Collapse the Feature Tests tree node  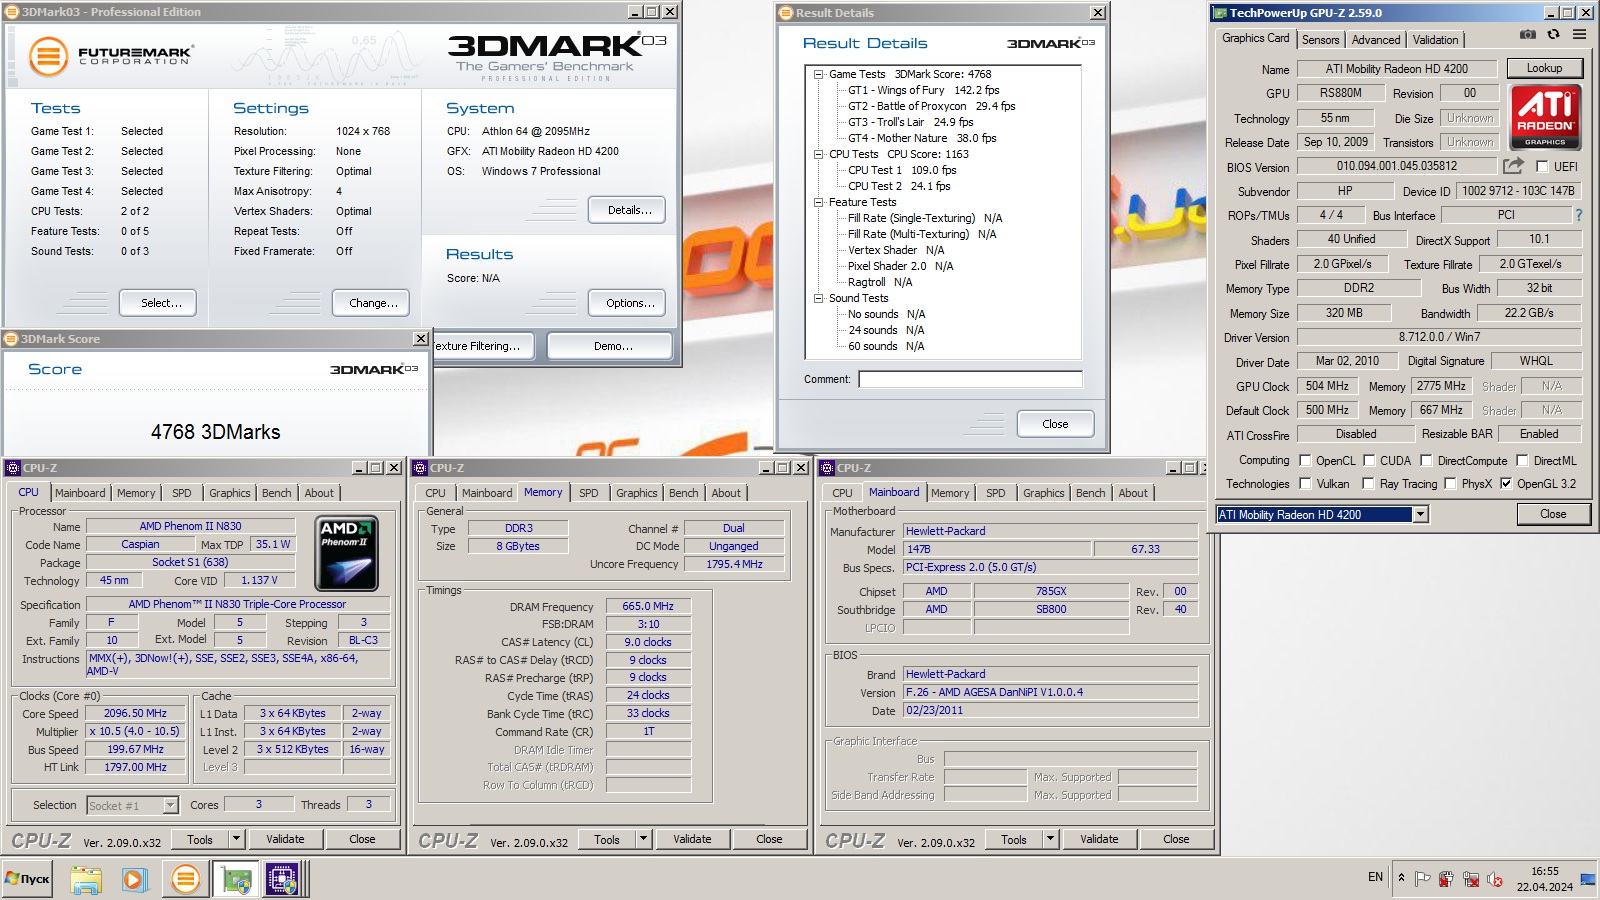click(x=819, y=202)
